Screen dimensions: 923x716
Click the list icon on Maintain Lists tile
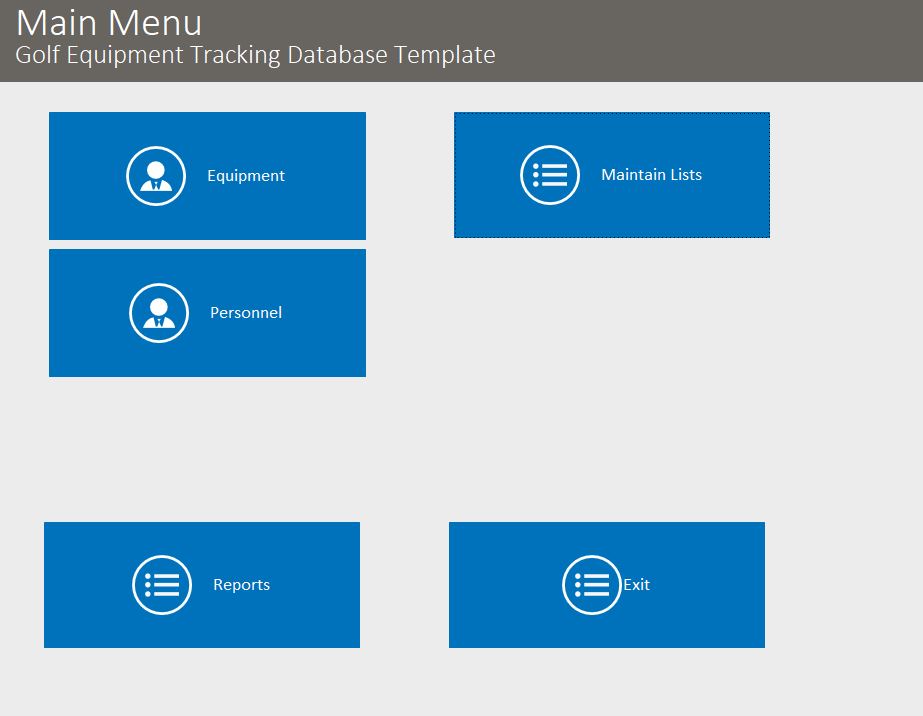tap(550, 175)
